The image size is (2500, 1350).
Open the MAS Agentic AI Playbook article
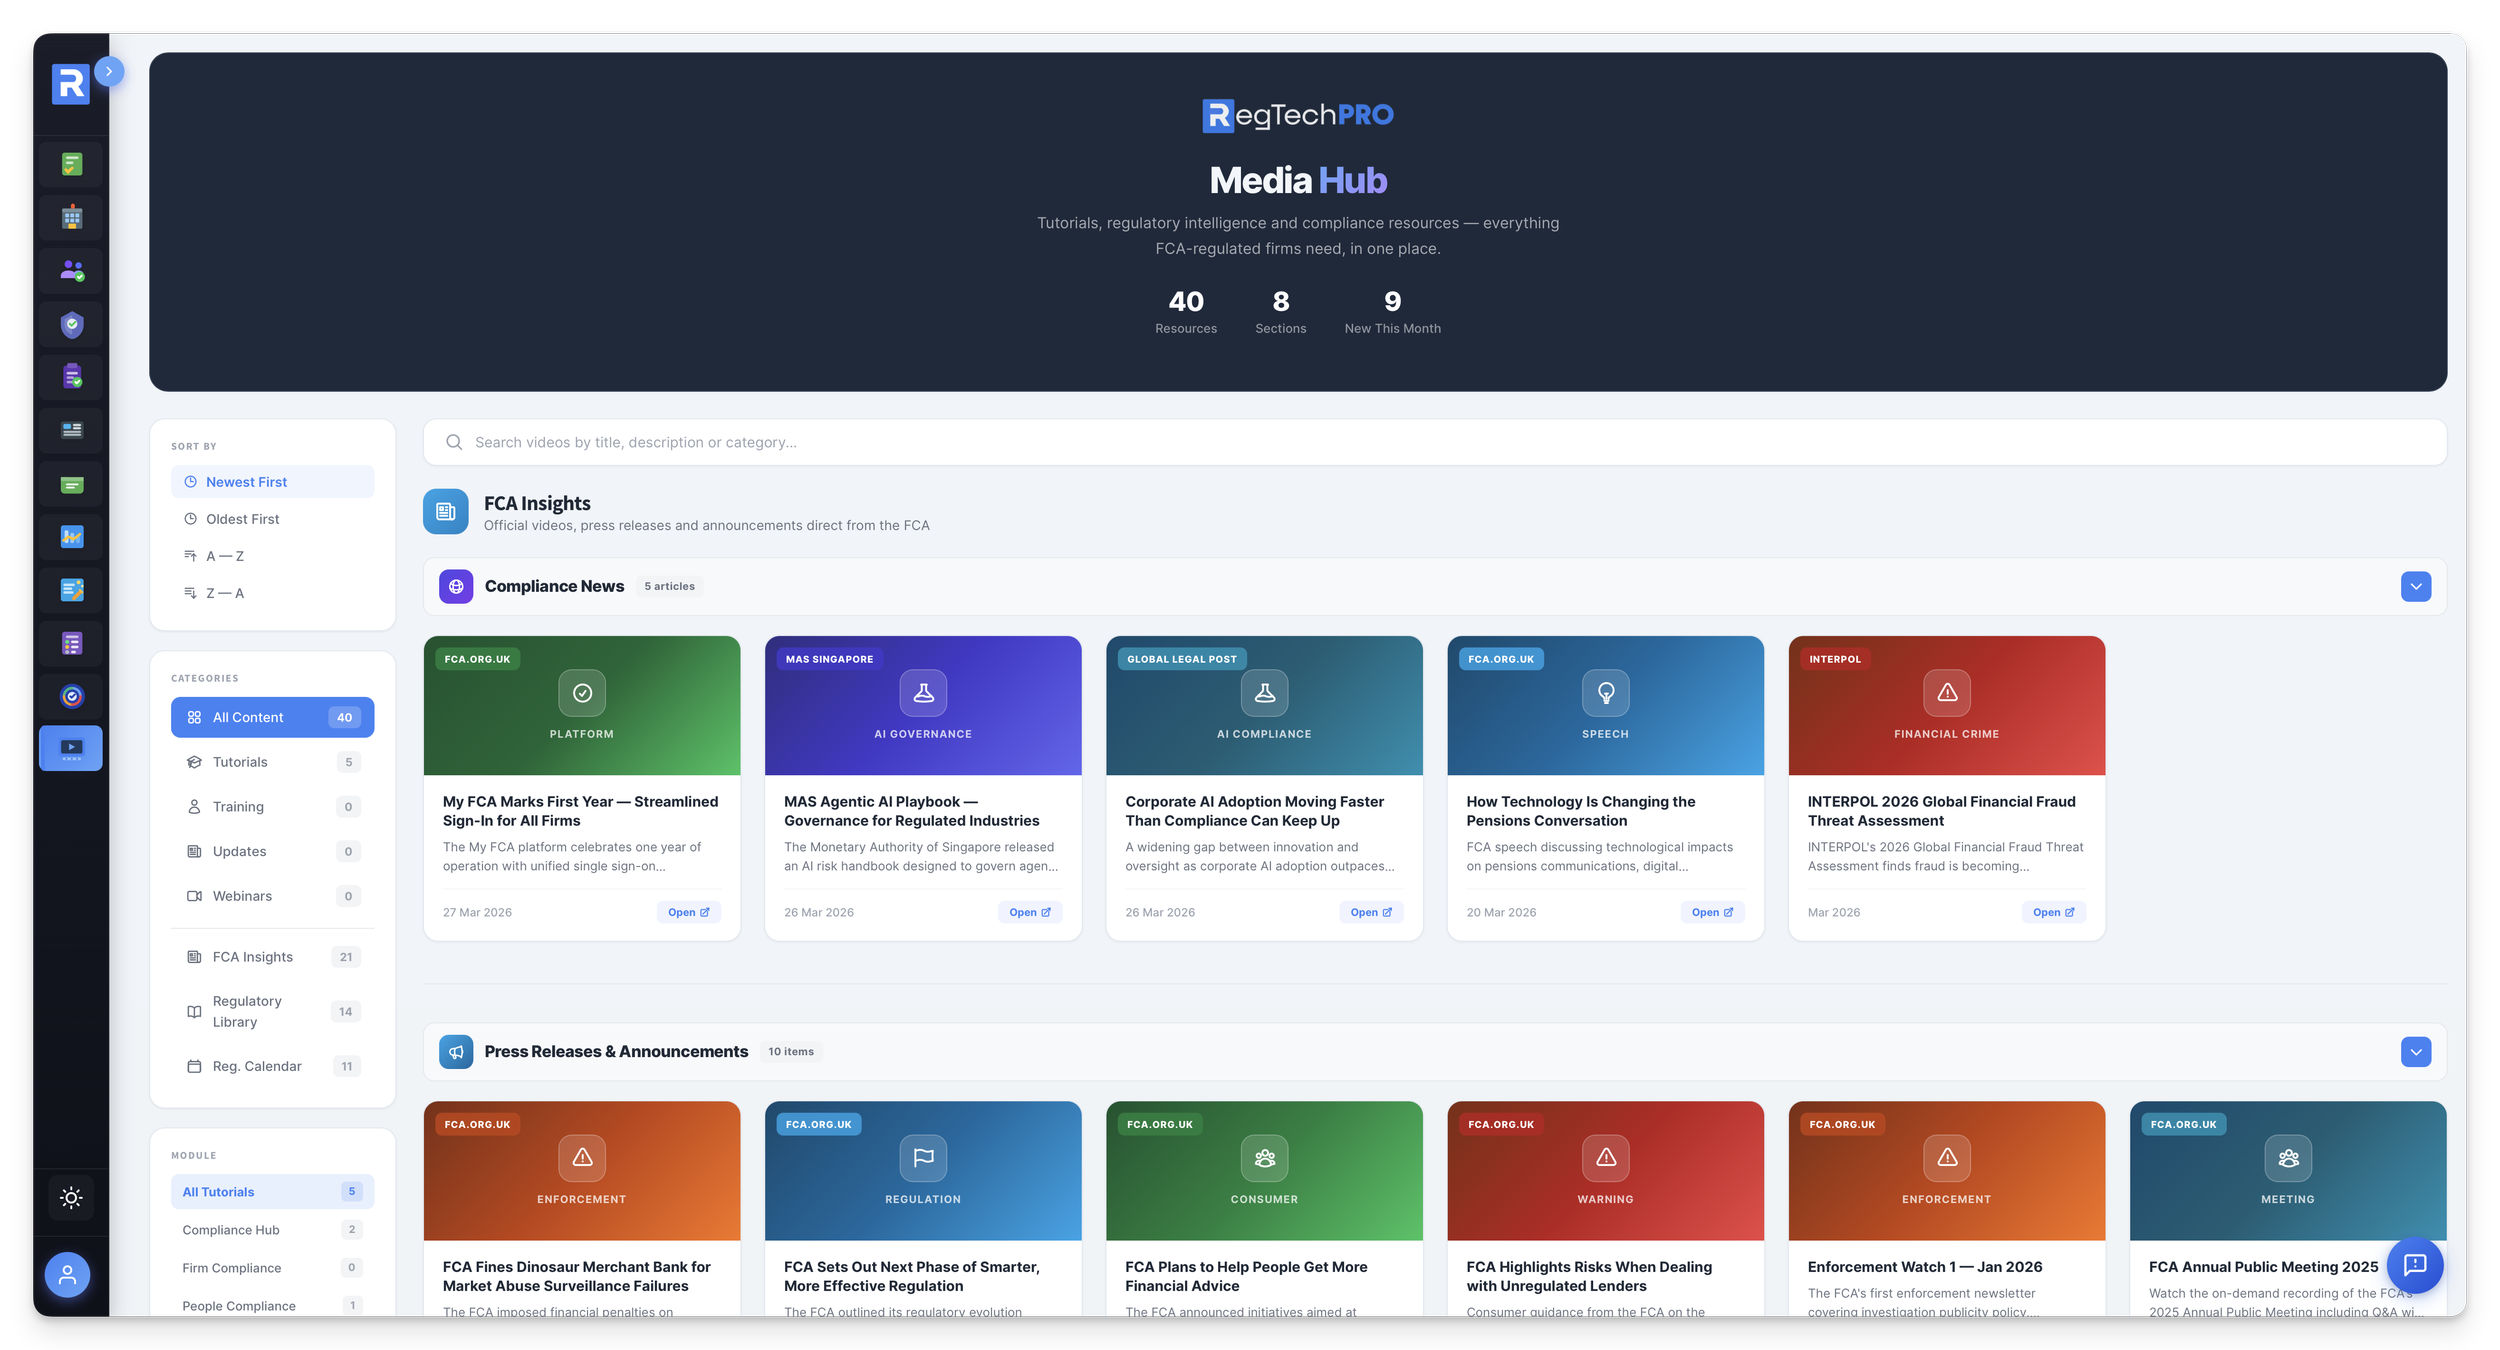point(921,810)
